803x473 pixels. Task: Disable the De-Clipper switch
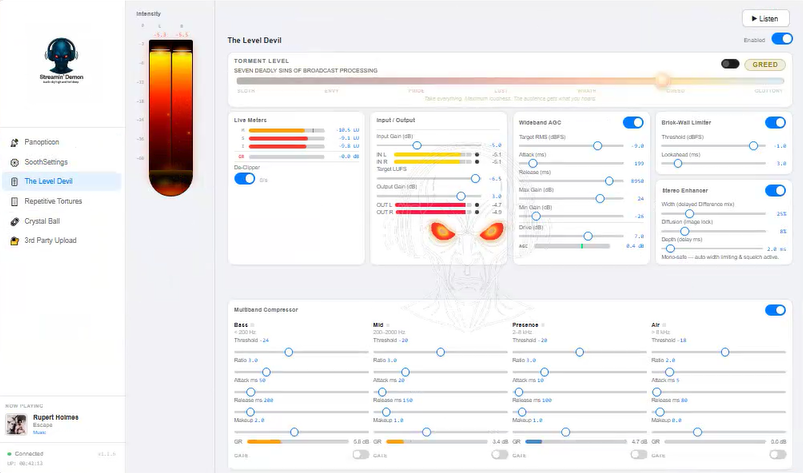[244, 179]
